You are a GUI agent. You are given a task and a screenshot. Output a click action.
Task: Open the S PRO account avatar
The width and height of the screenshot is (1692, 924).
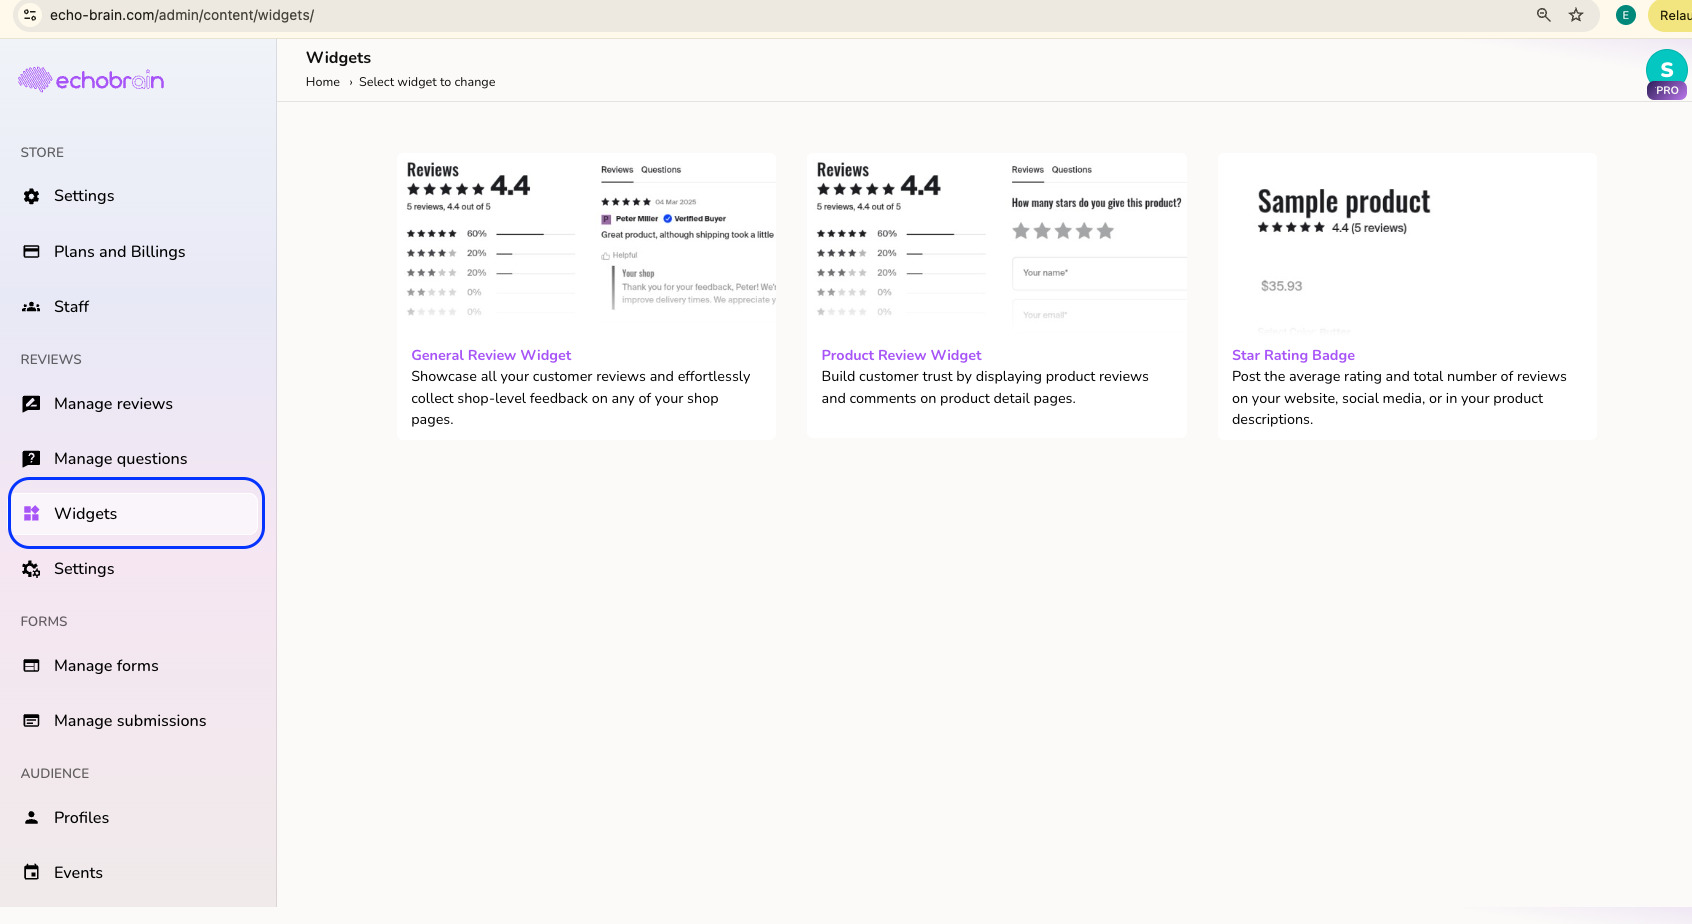[1667, 74]
